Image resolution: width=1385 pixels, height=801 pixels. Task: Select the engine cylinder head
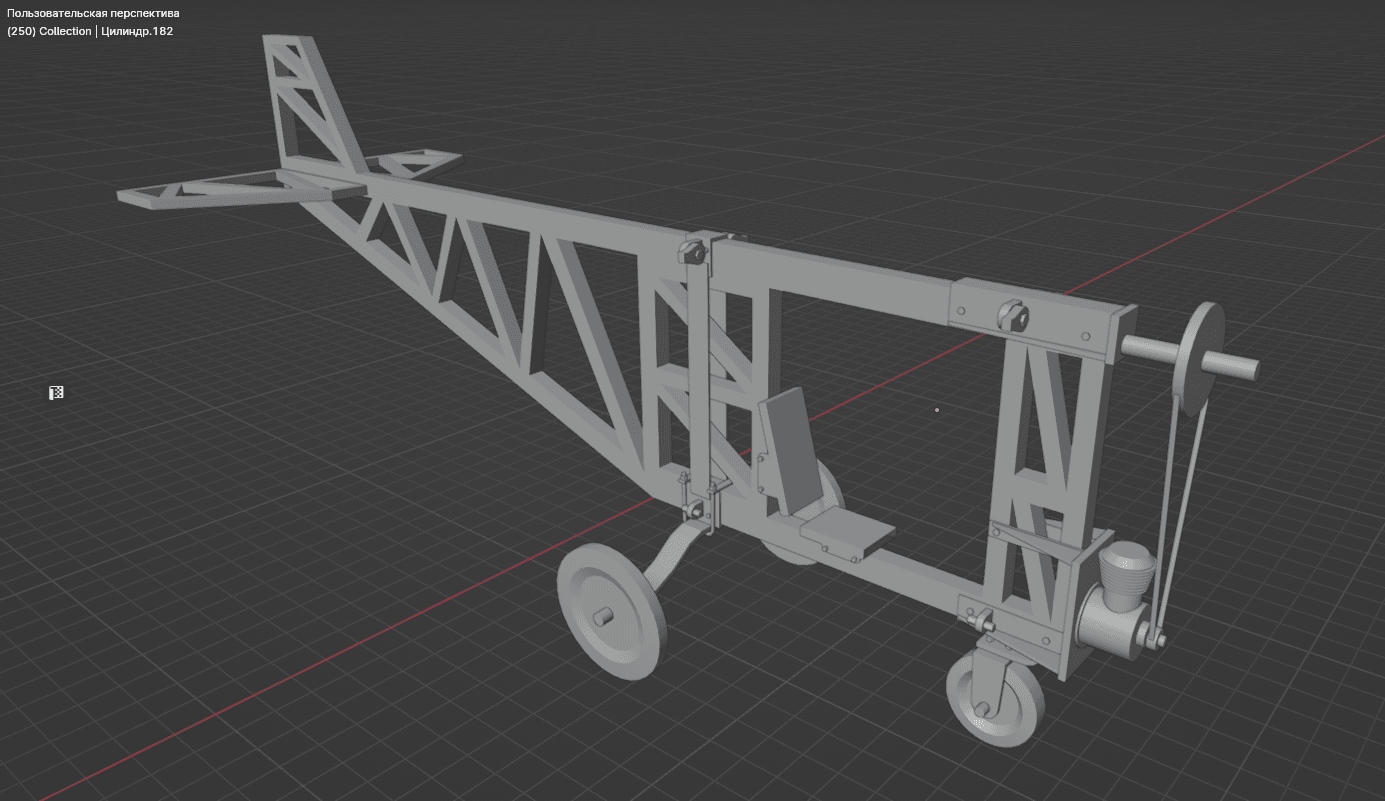[1128, 568]
